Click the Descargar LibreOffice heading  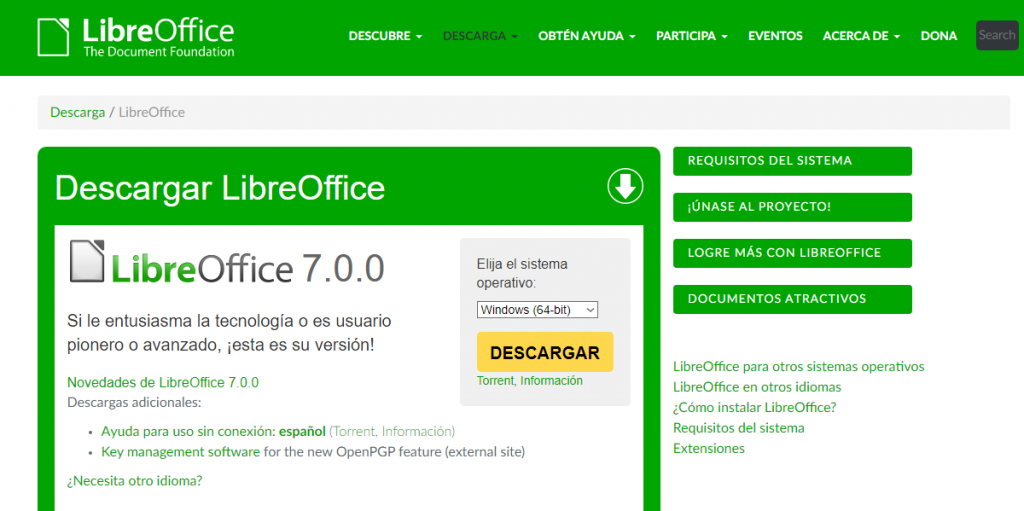tap(220, 188)
